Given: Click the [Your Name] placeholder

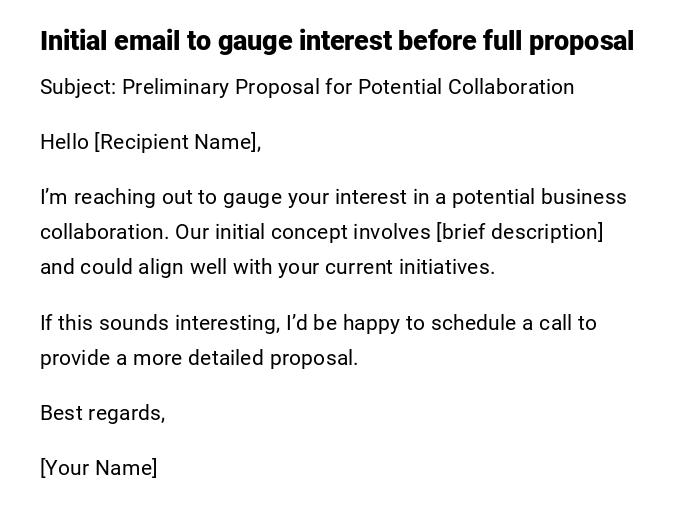Looking at the screenshot, I should coord(99,468).
